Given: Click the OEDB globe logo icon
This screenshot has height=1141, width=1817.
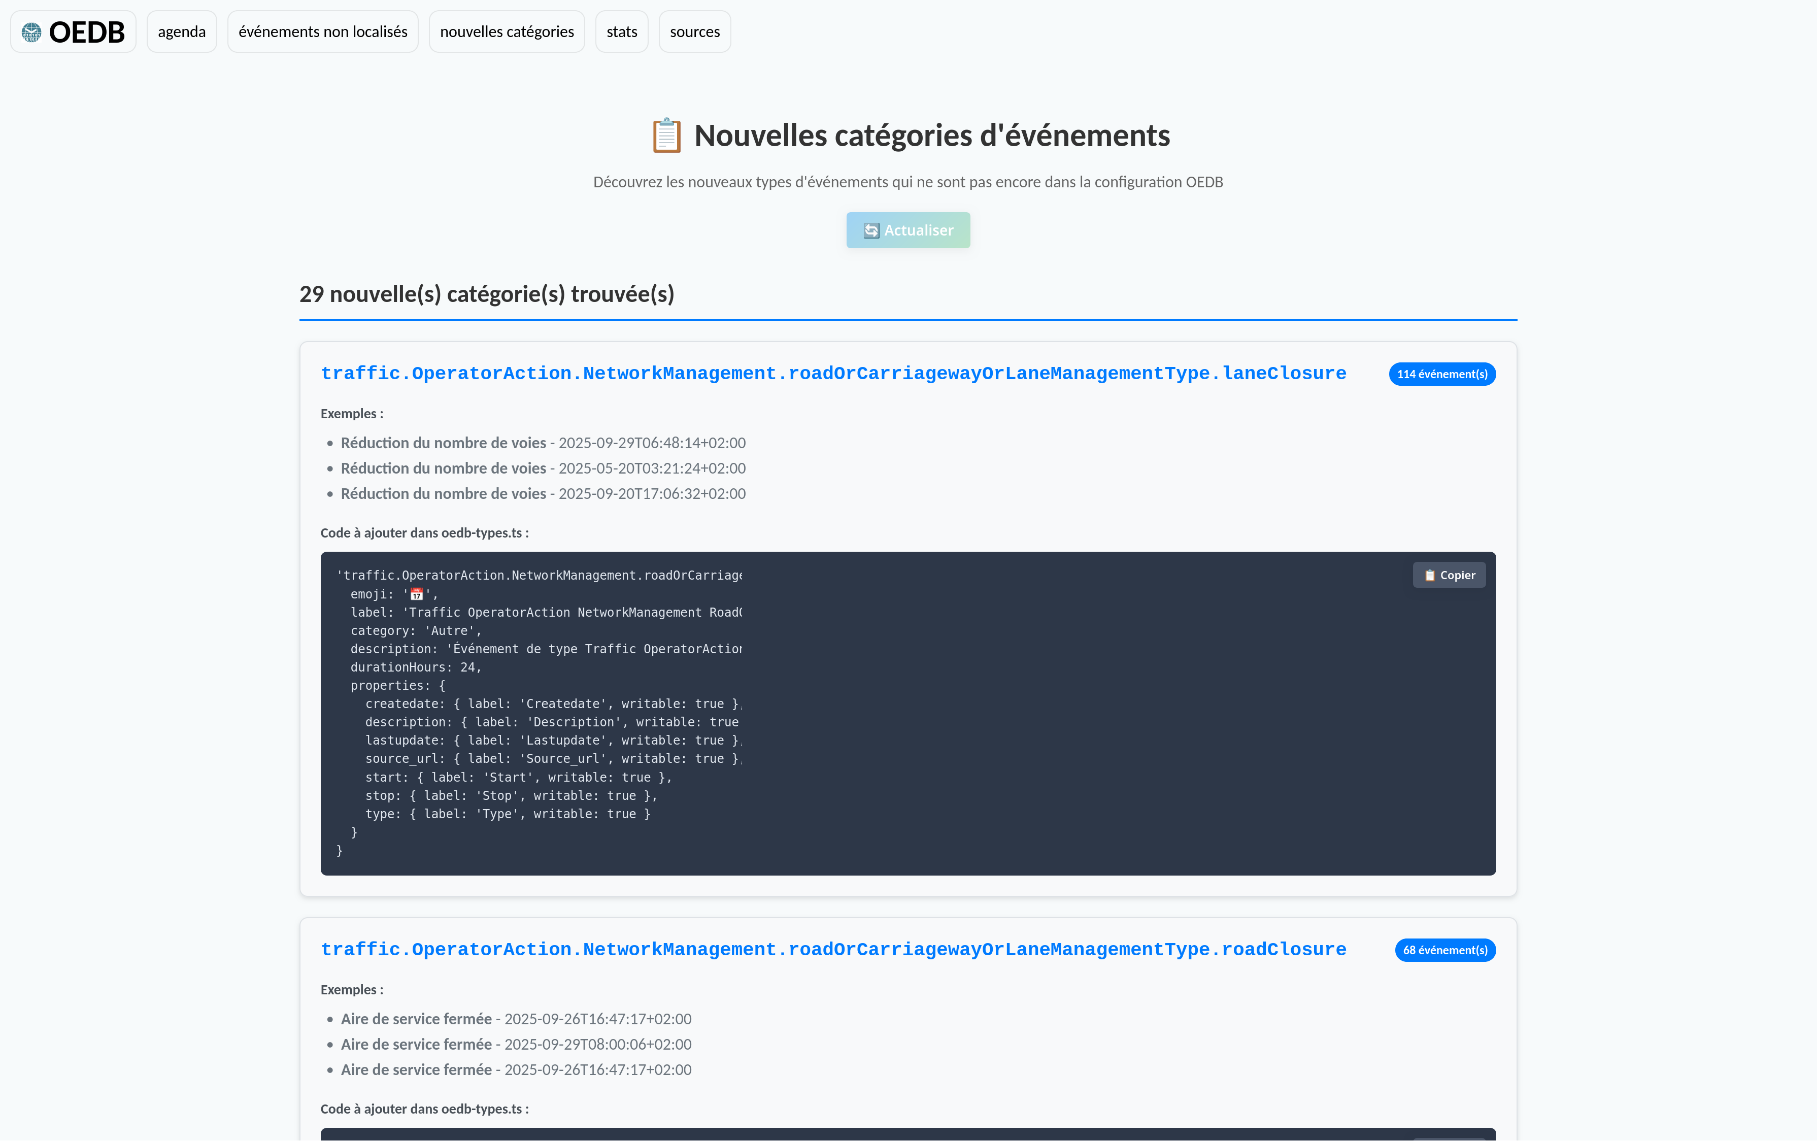Looking at the screenshot, I should tap(32, 32).
